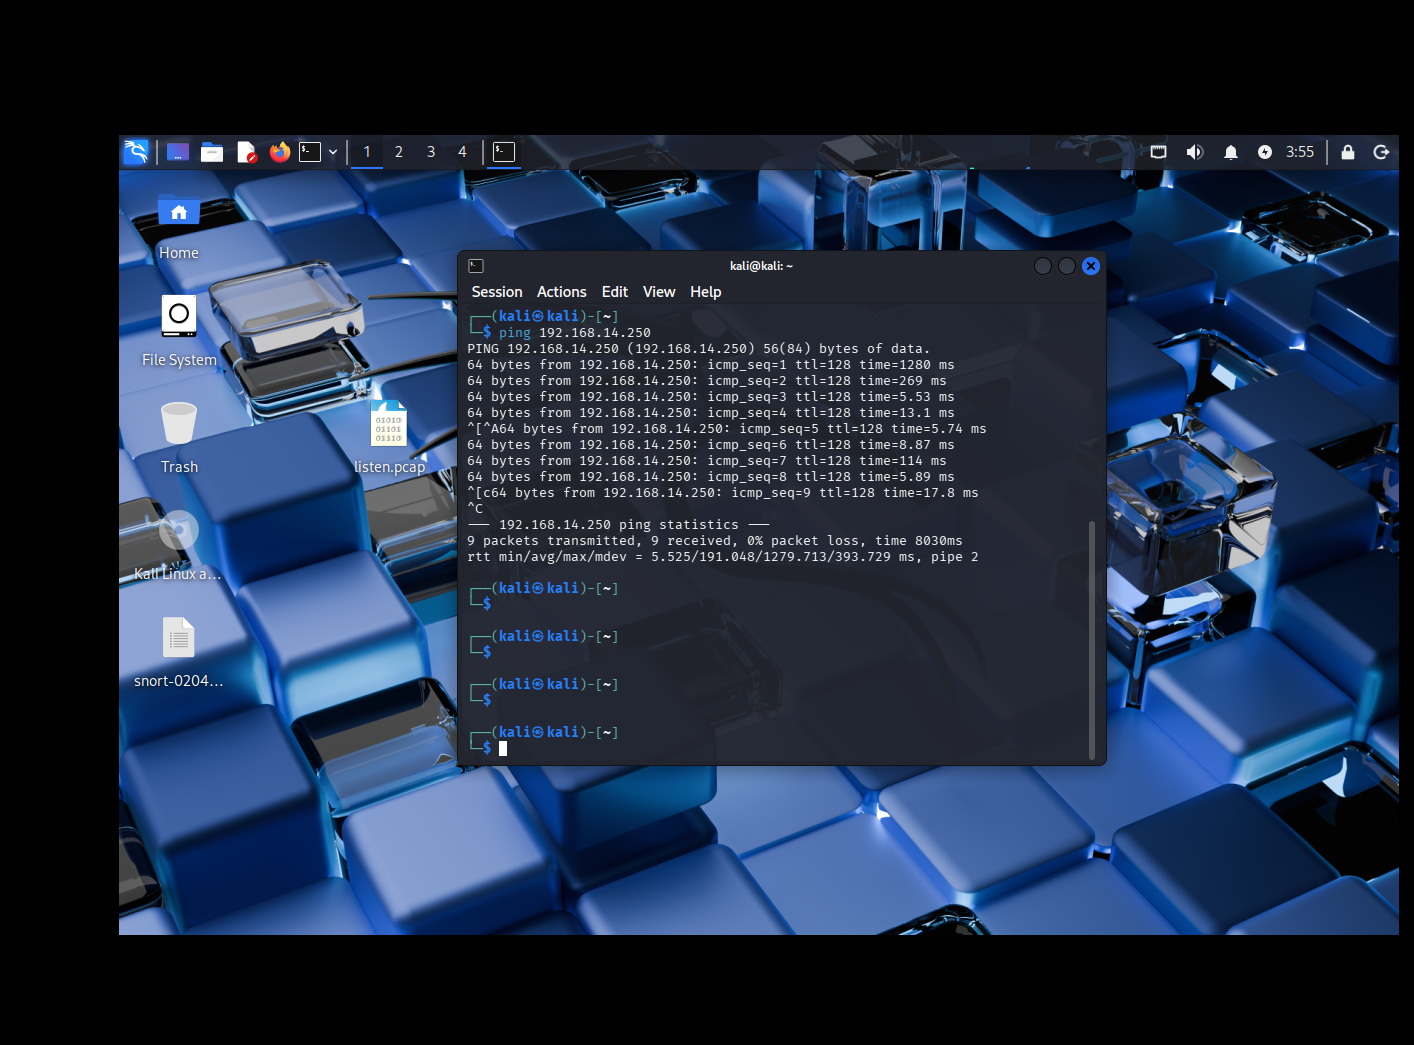Click the icmp_seq=8 time=5.89 ms line
The width and height of the screenshot is (1414, 1045).
[711, 477]
